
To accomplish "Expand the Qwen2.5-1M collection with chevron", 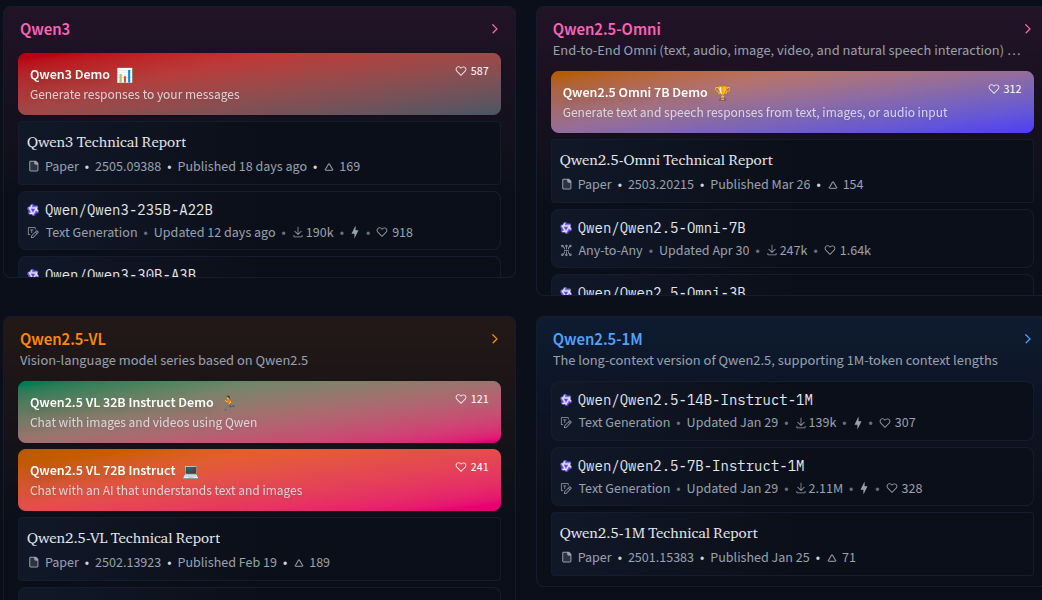I will 1027,339.
